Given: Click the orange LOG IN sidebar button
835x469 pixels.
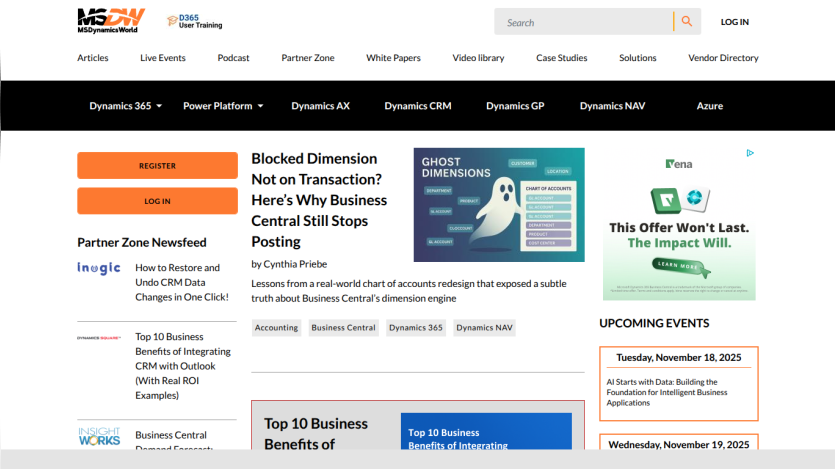Looking at the screenshot, I should click(x=158, y=201).
